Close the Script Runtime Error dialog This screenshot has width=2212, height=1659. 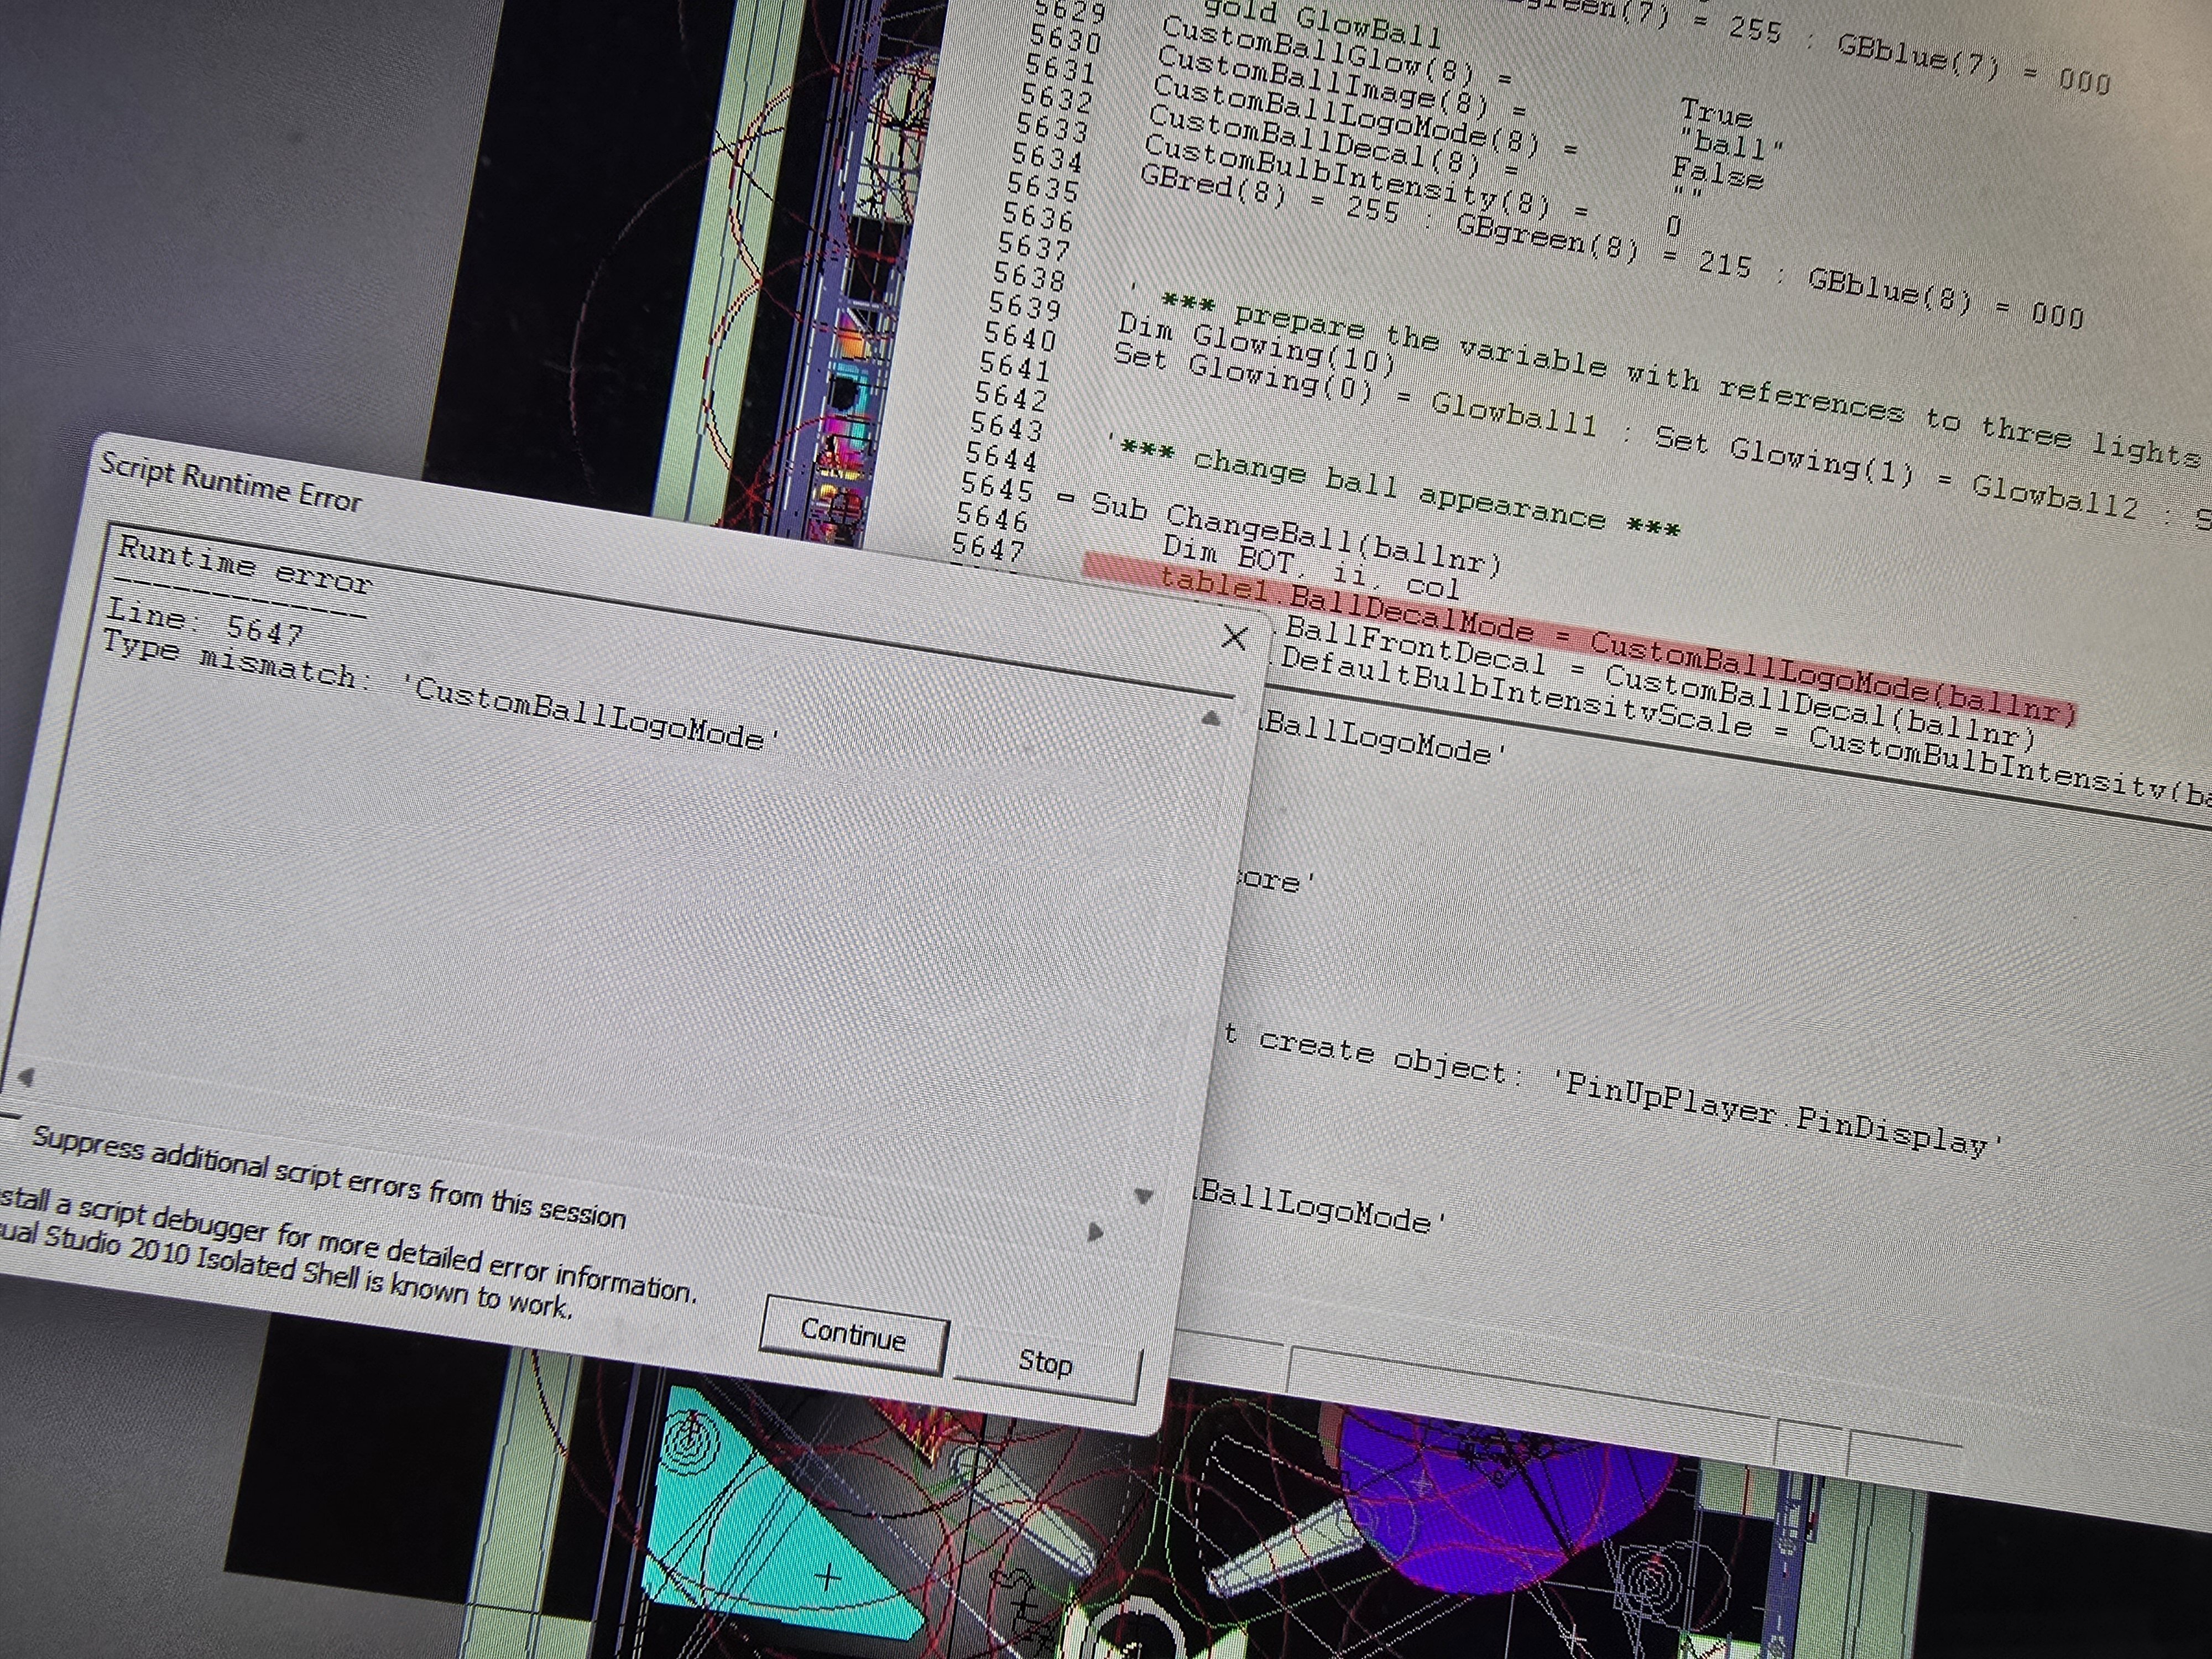click(x=1235, y=637)
